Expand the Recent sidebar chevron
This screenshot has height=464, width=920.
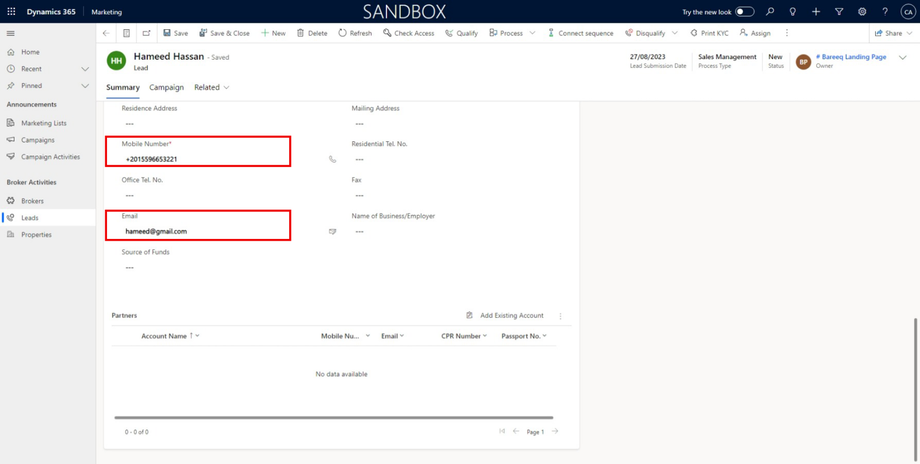85,69
